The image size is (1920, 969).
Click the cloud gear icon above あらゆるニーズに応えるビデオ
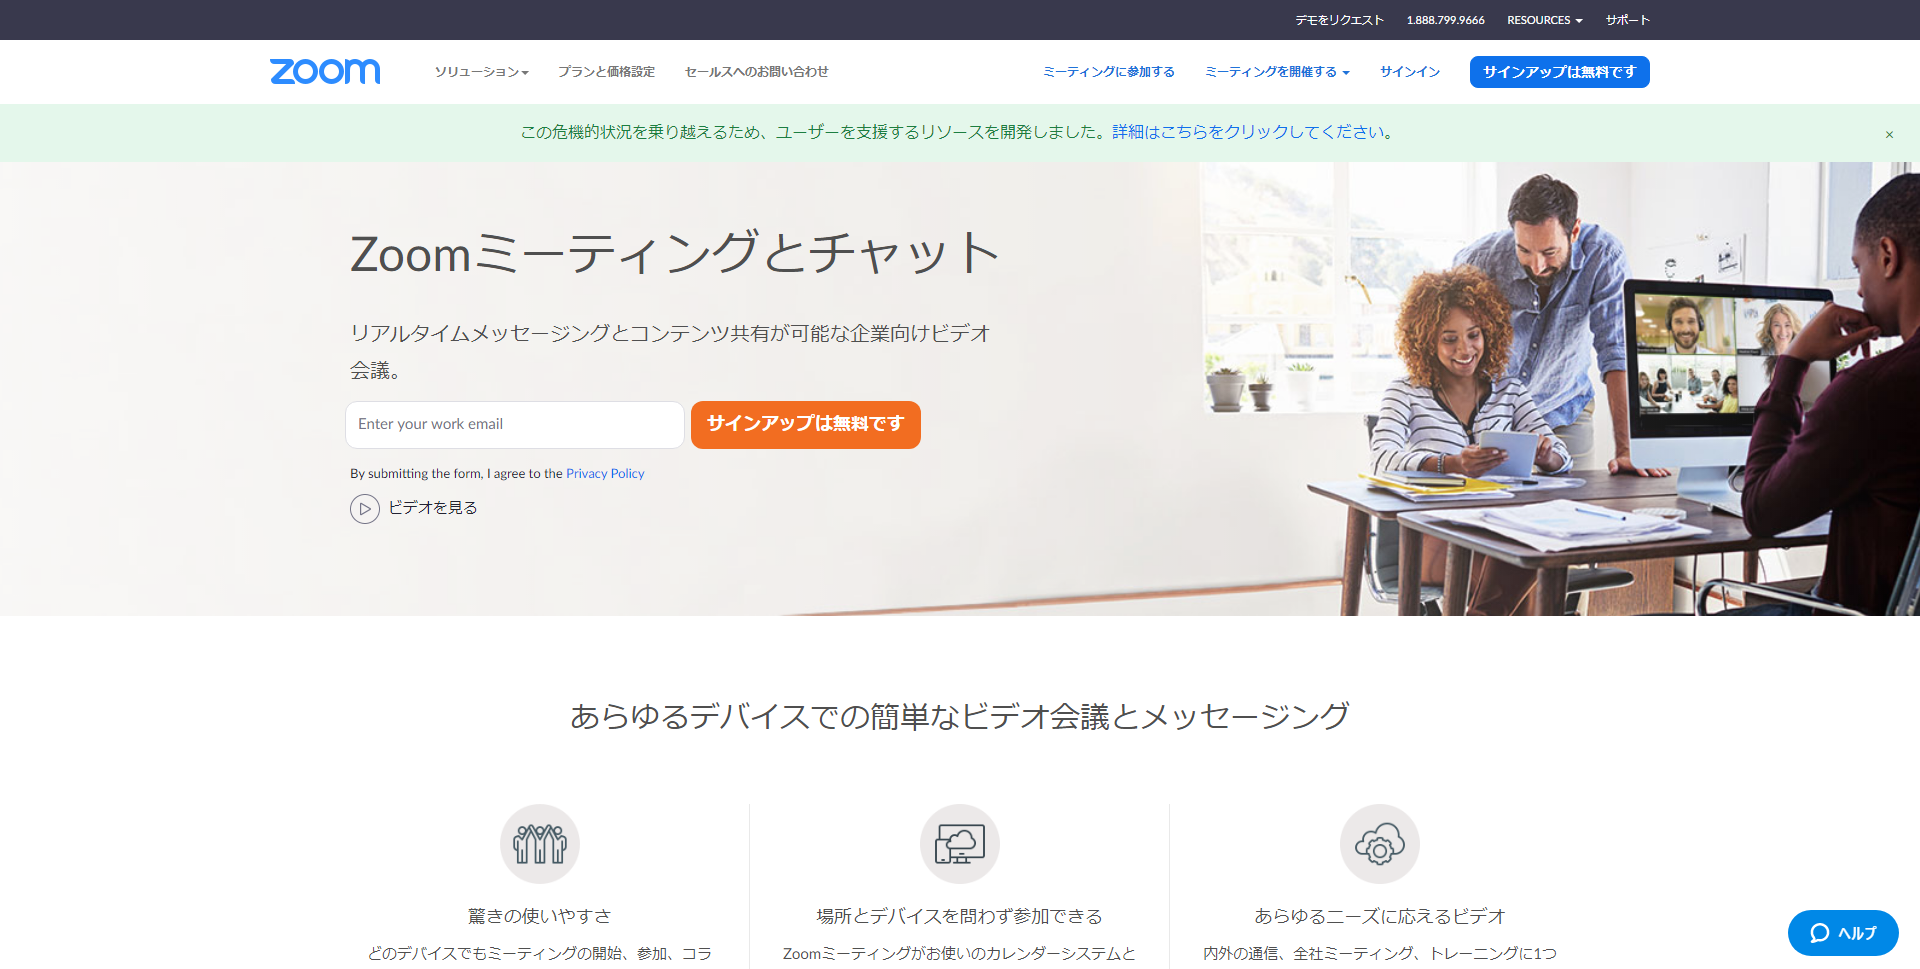click(1380, 844)
